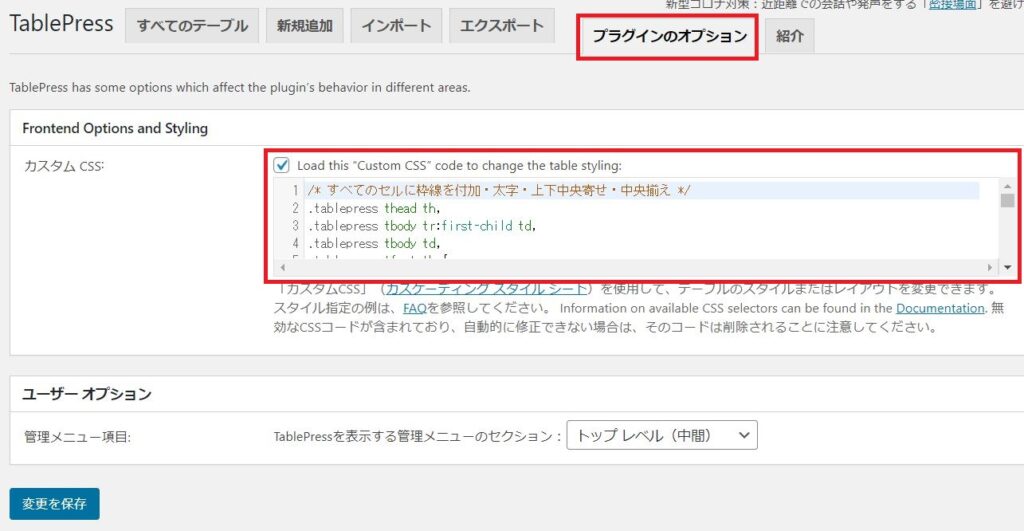
Task: Click the カスタム CSS: label
Action: click(x=64, y=166)
